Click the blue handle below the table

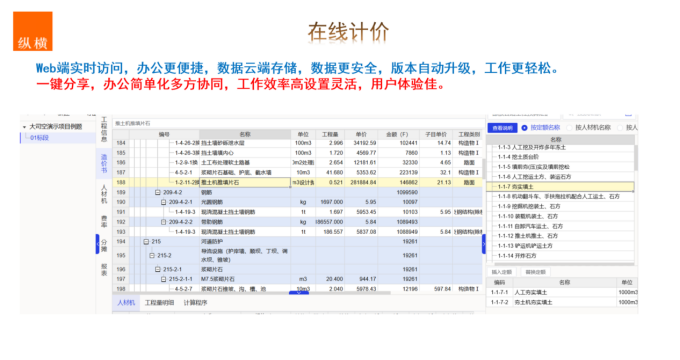(299, 293)
